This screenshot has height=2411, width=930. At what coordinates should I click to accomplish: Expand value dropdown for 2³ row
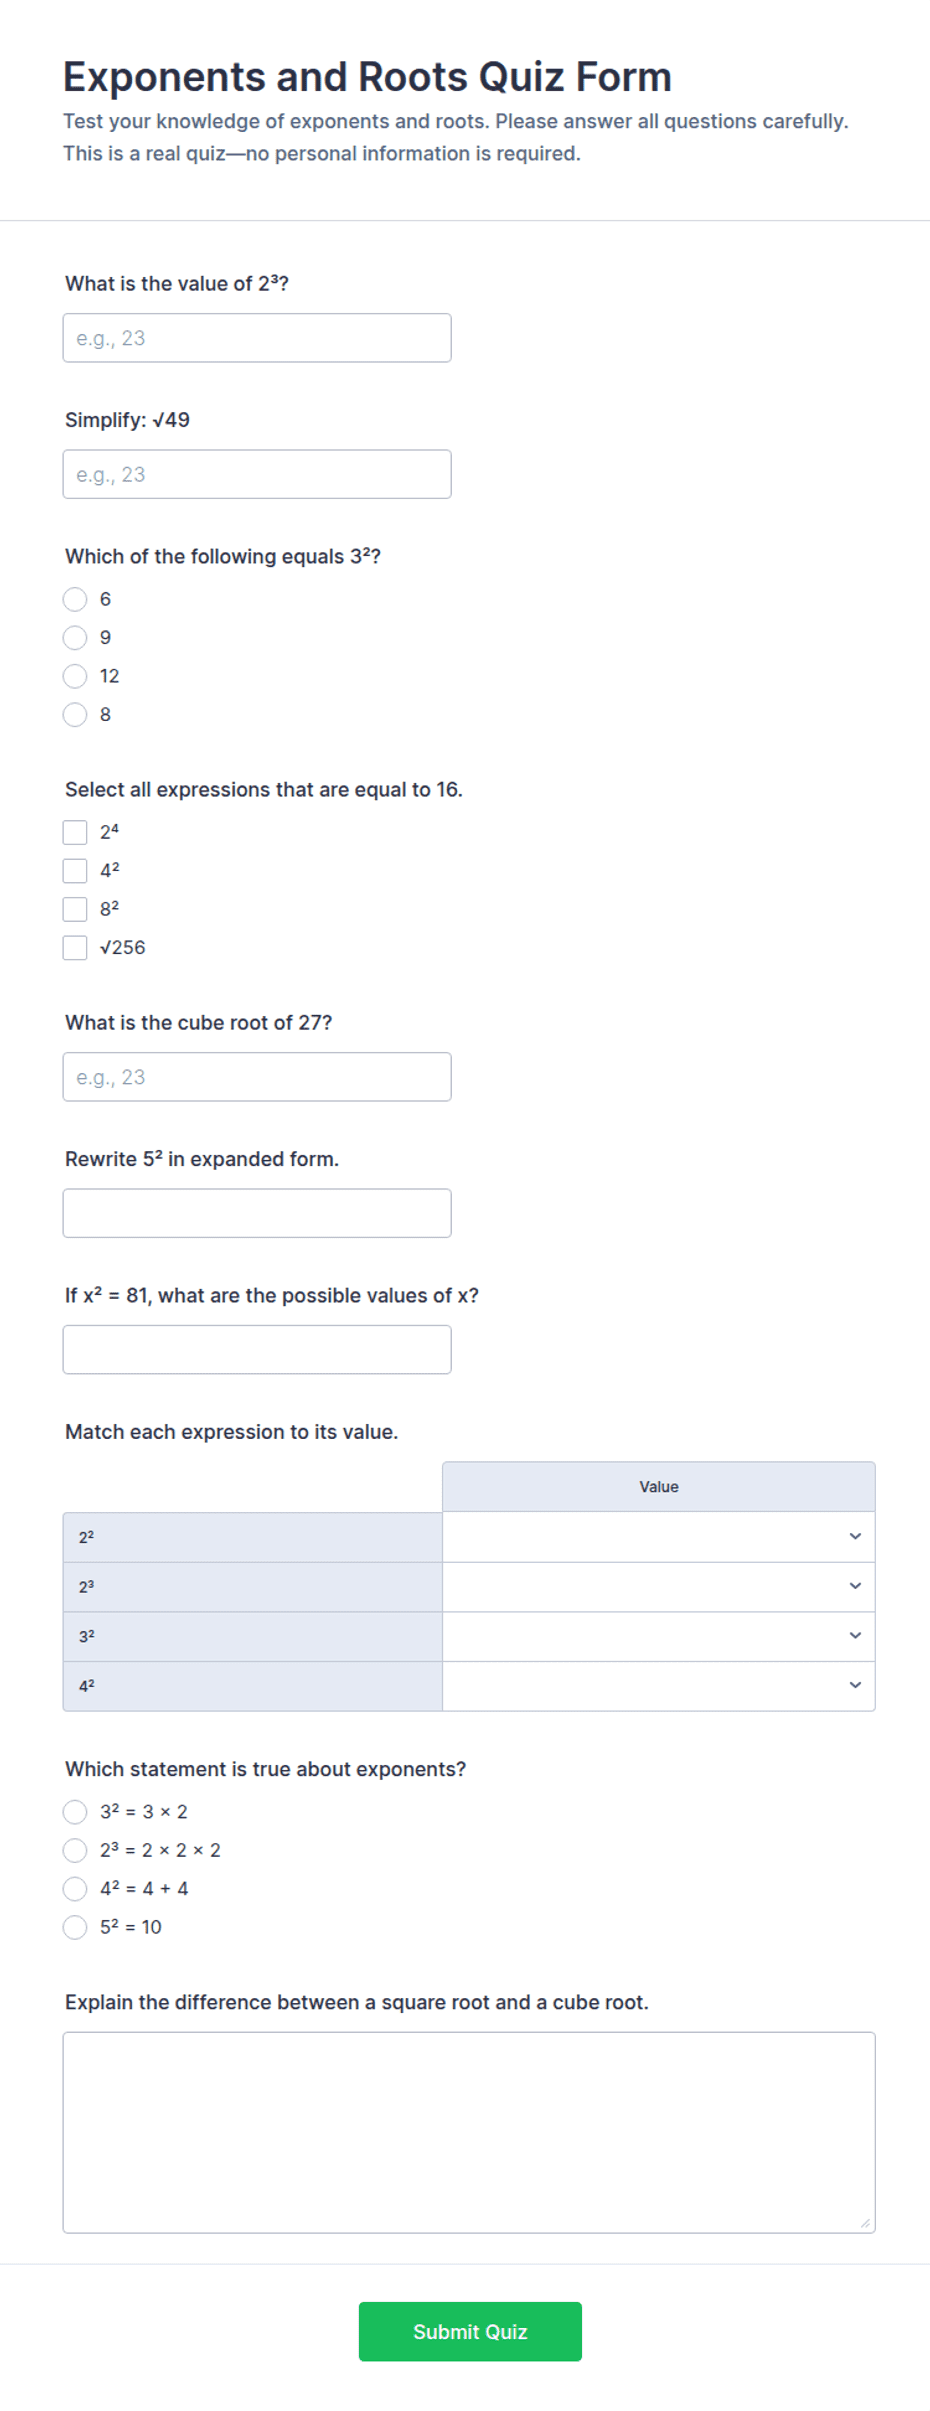pos(658,1587)
